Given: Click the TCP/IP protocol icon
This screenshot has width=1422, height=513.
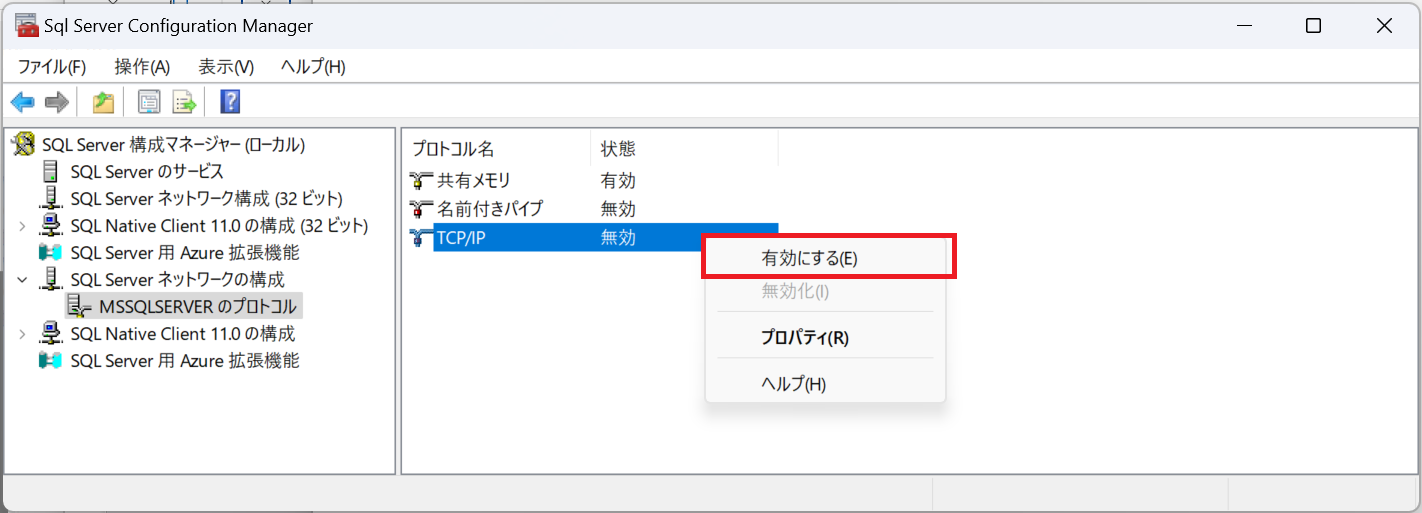Looking at the screenshot, I should pos(422,238).
